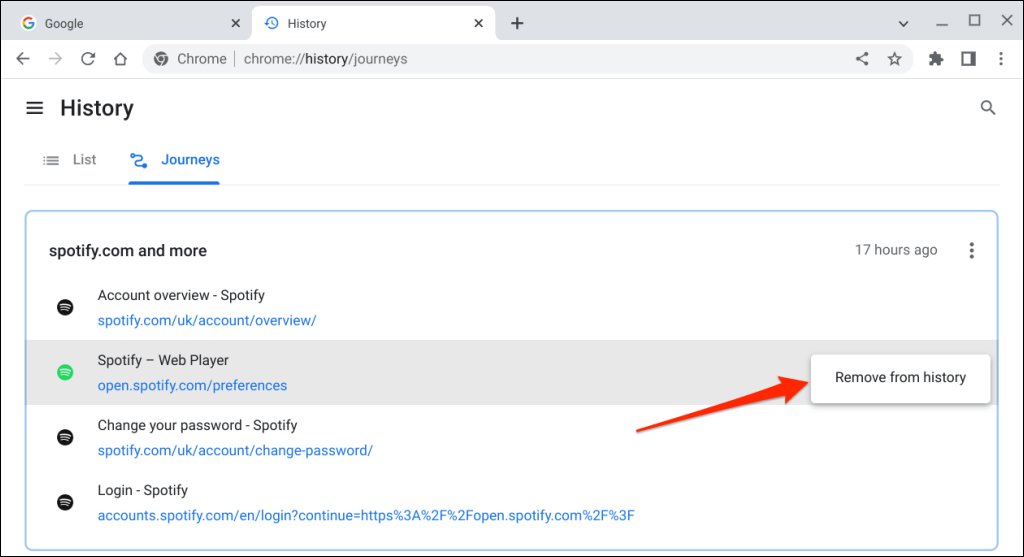Share this page using the share icon

point(862,59)
